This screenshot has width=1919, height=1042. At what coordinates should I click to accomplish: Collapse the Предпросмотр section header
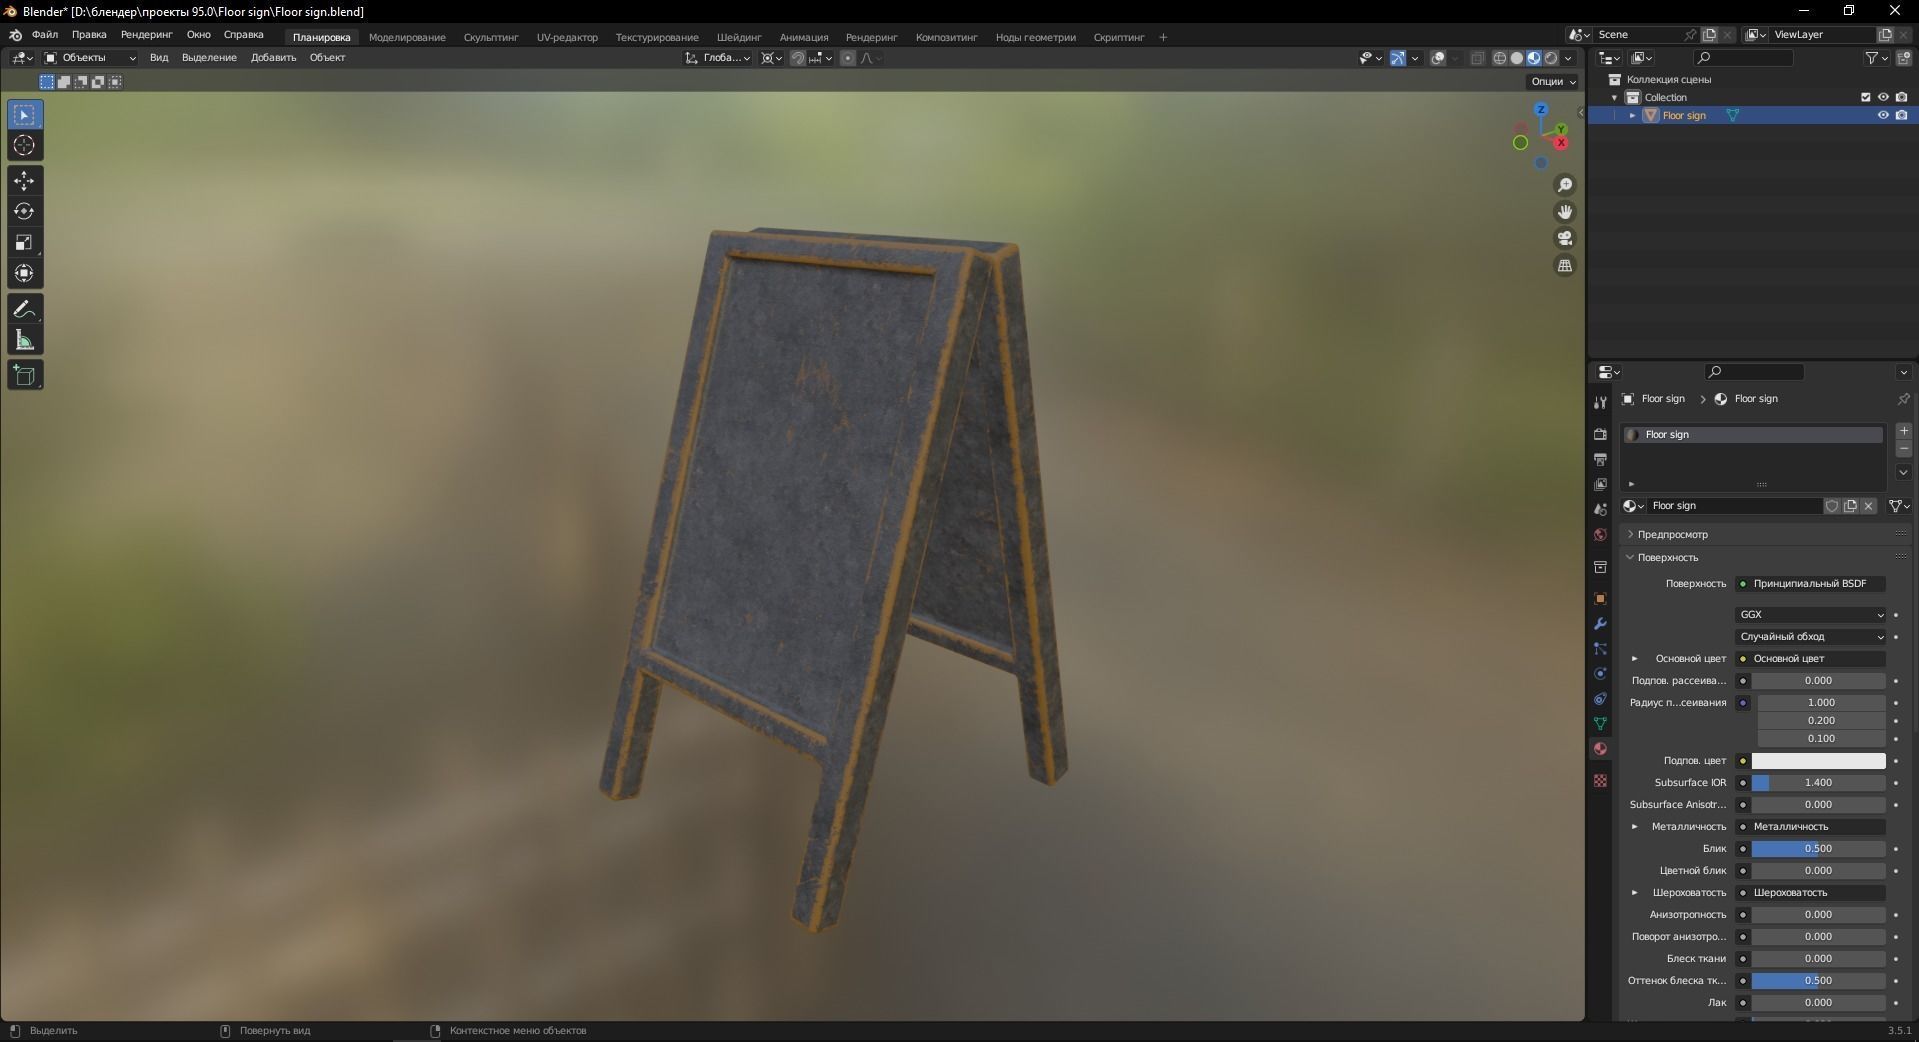(1668, 534)
